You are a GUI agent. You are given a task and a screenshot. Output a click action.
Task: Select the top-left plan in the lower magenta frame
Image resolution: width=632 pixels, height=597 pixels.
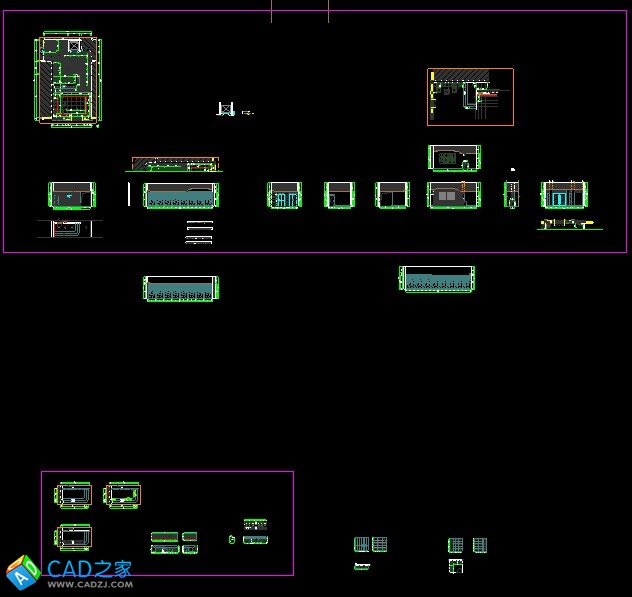tap(74, 495)
